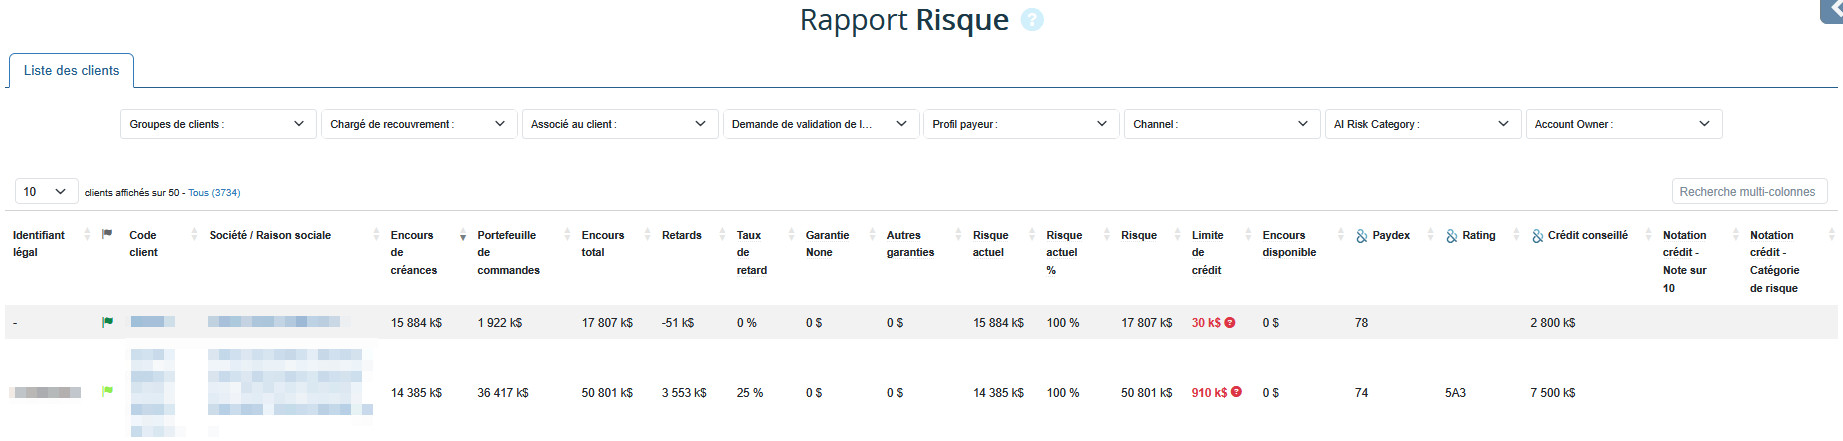
Task: Sort table by Retards column header
Action: point(681,235)
